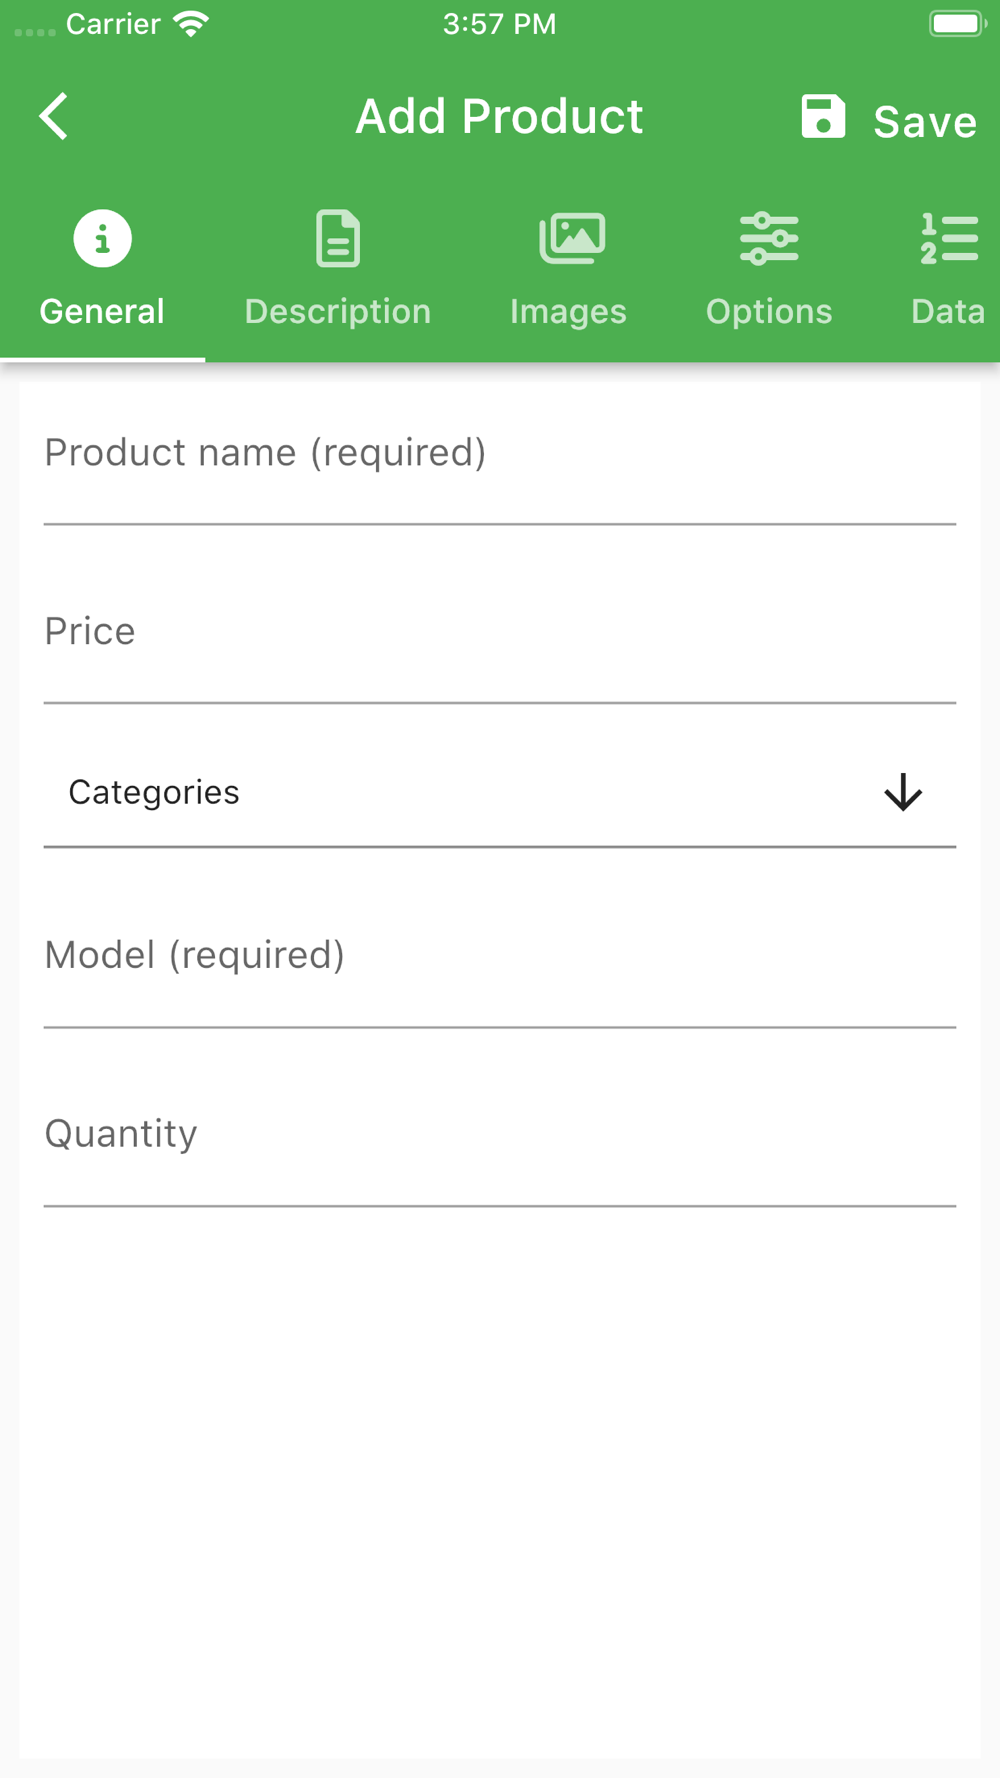
Task: Open the Description document icon
Action: [x=338, y=239]
